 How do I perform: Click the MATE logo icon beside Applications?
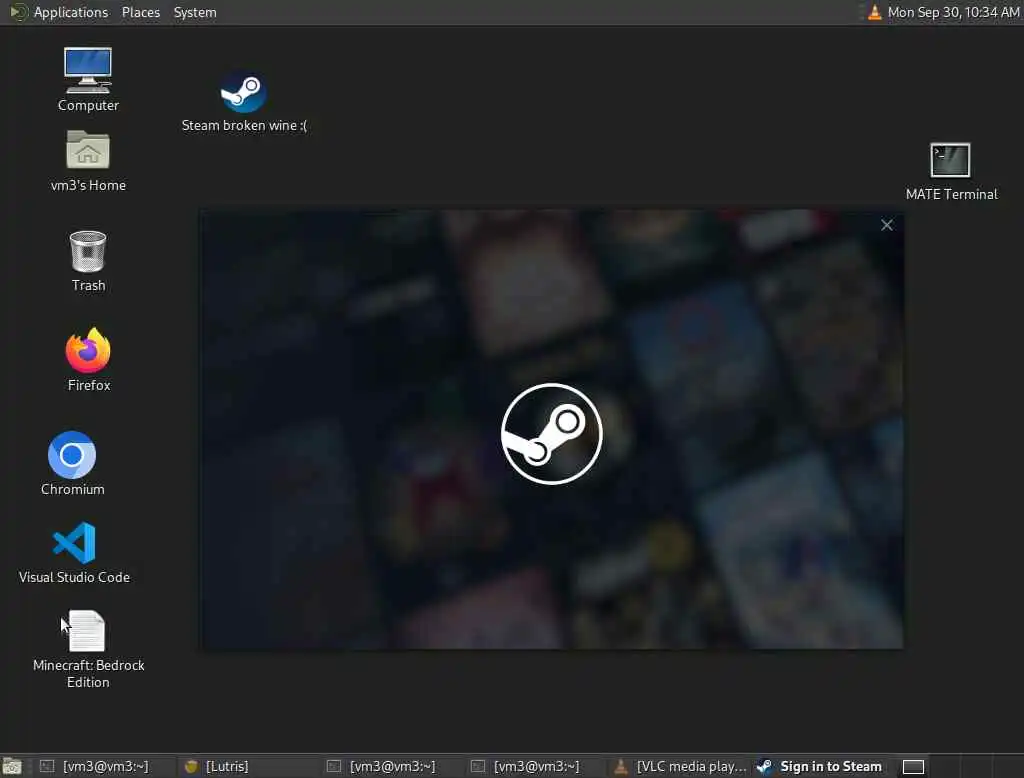pos(19,12)
